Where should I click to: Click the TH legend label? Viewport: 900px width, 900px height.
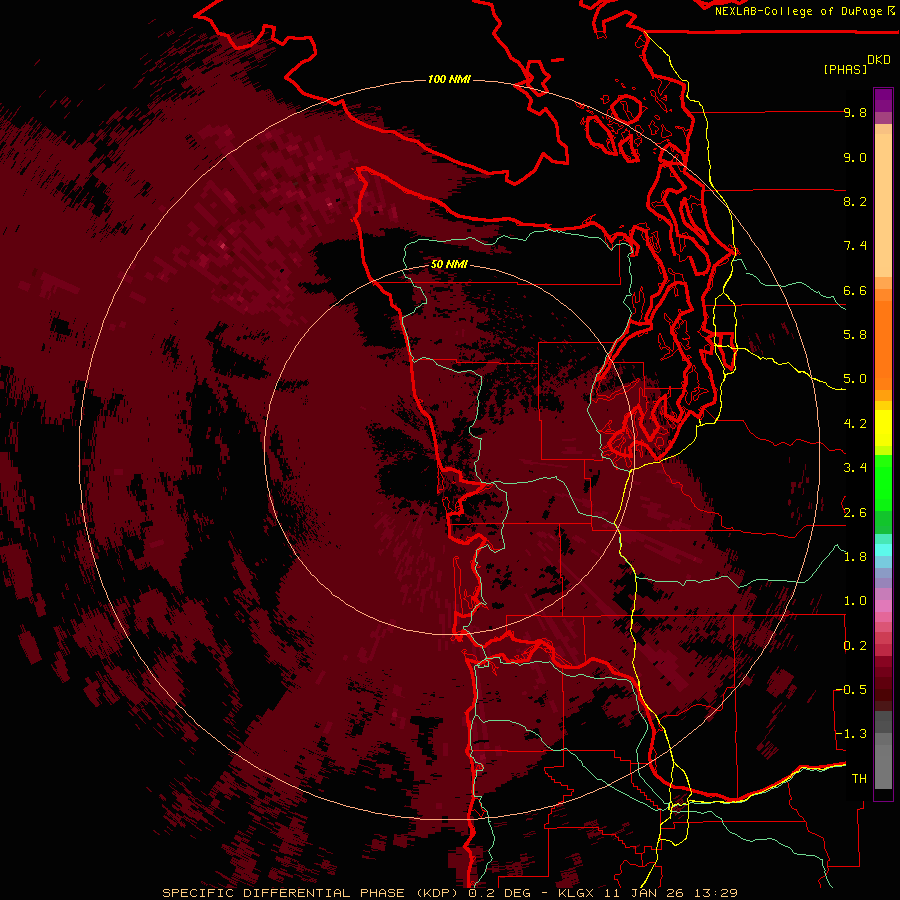[859, 779]
